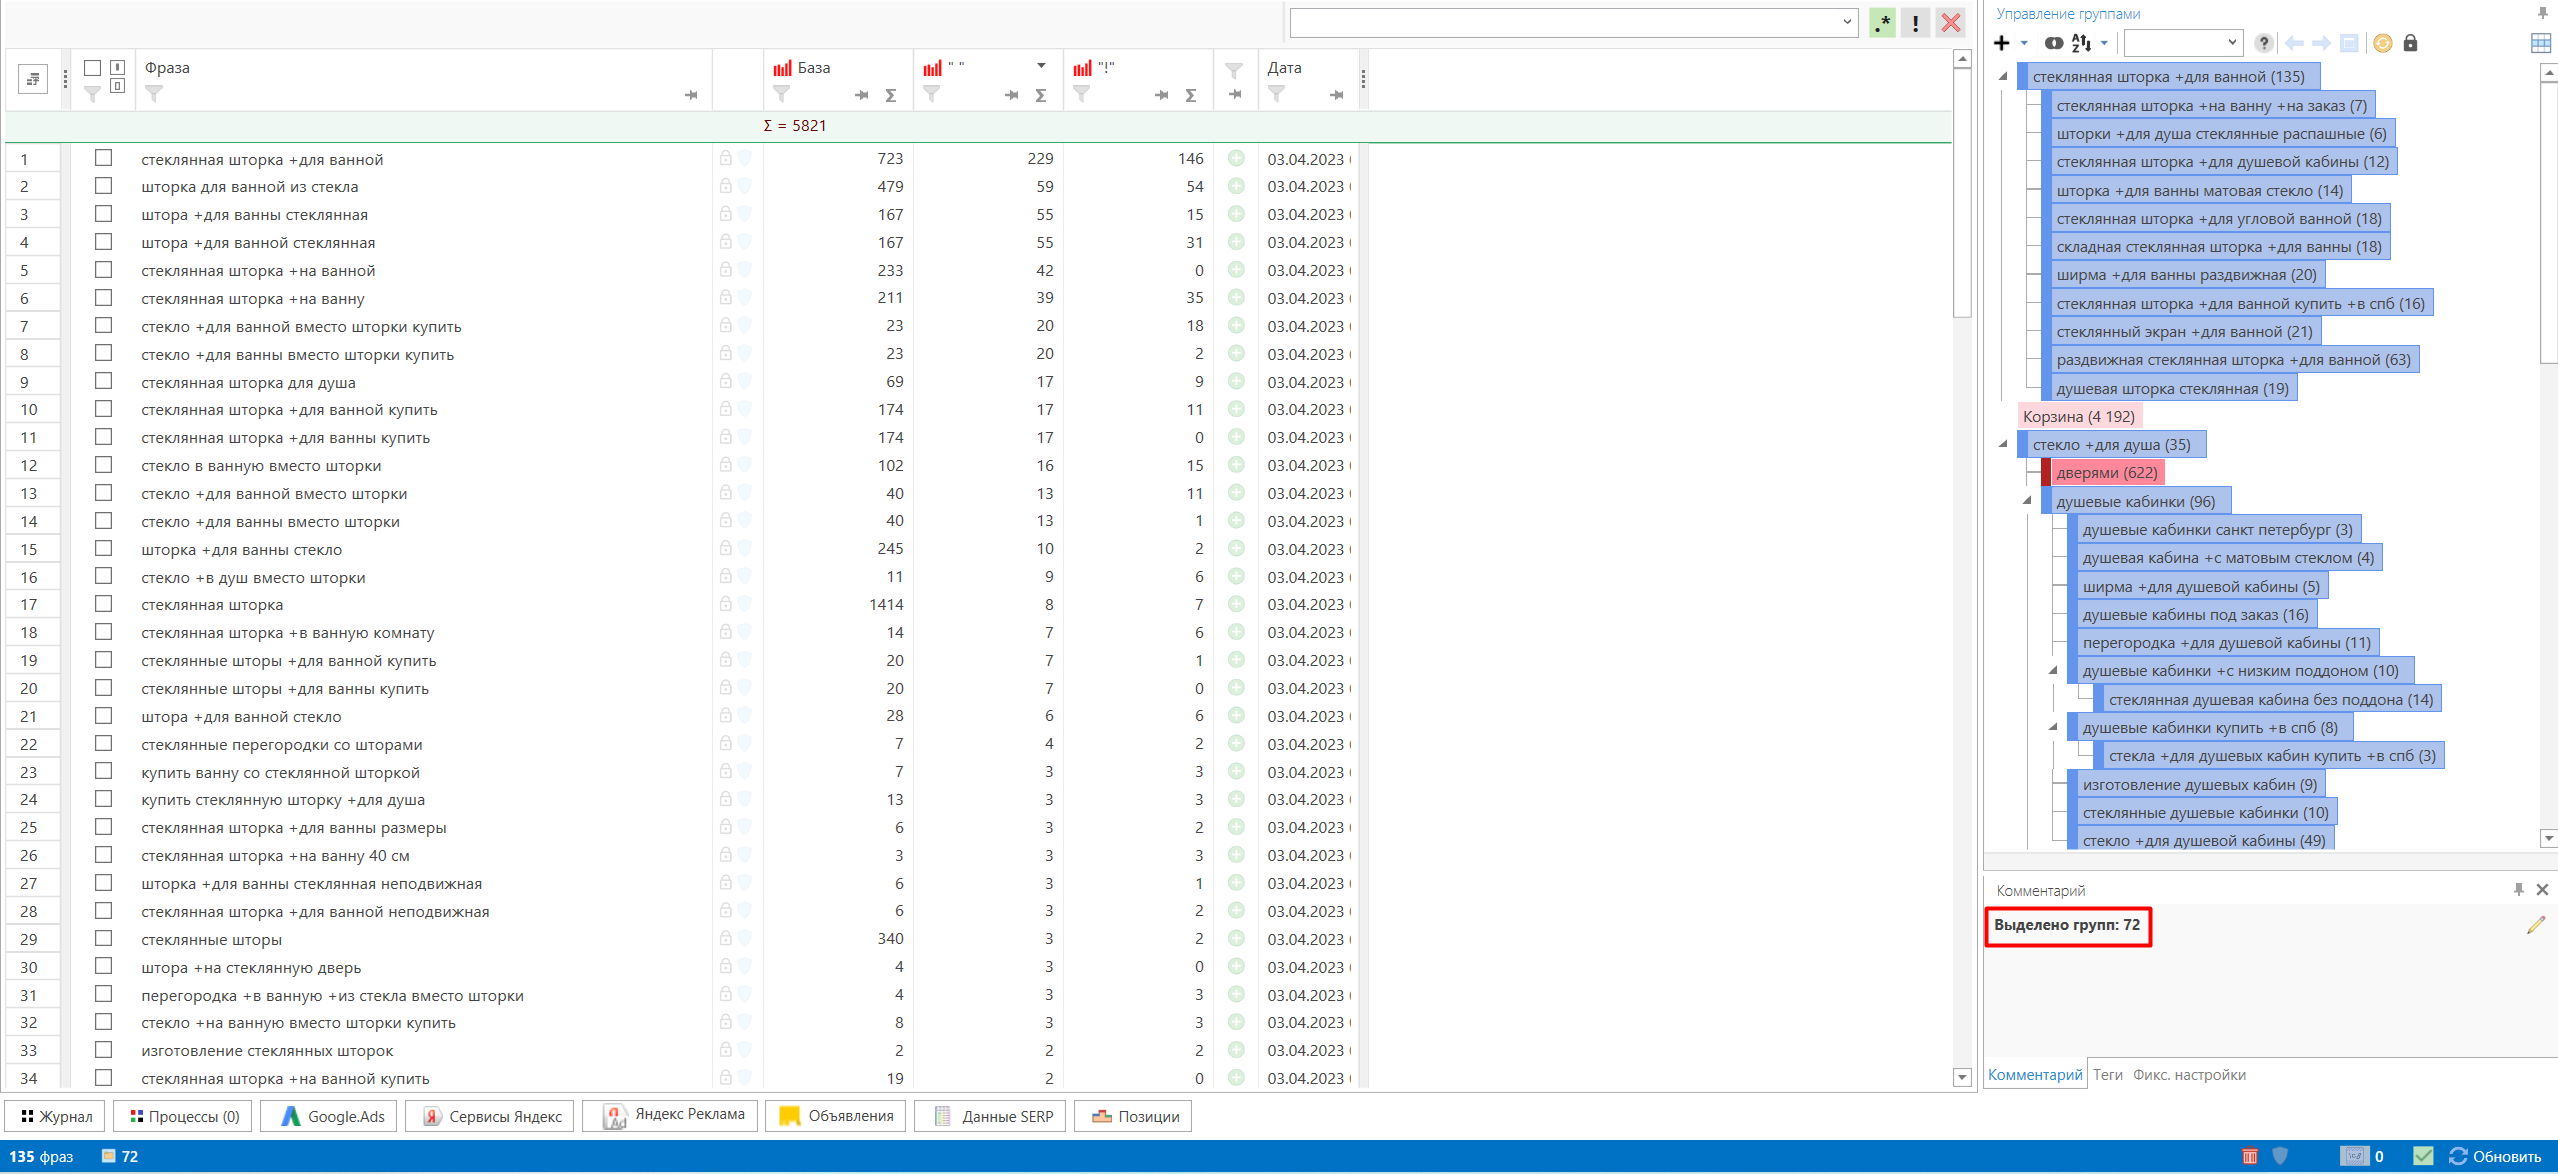The width and height of the screenshot is (2558, 1174).
Task: Collapse the 'душевые кабинки (96)' tree node
Action: [2027, 501]
